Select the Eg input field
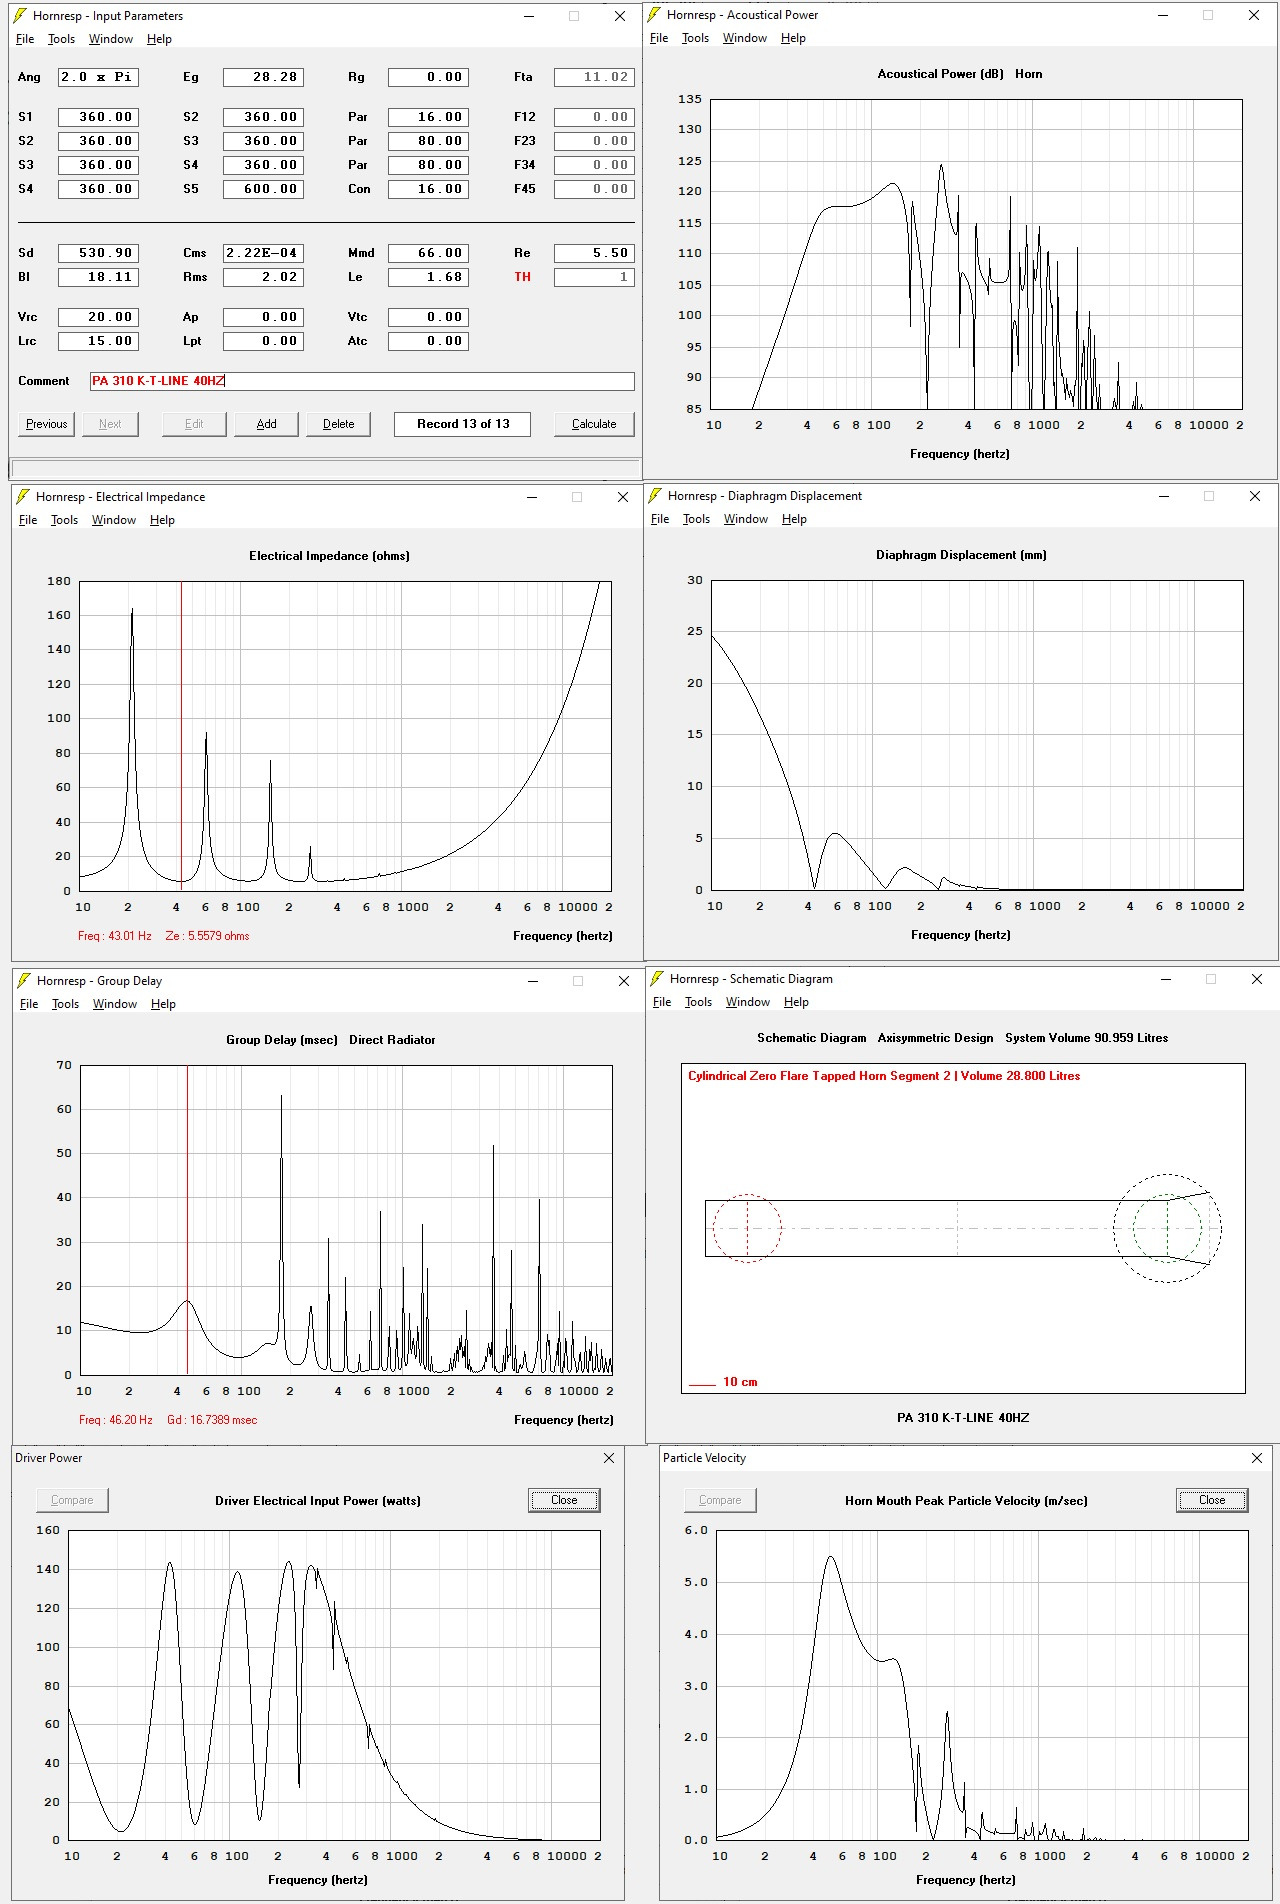The width and height of the screenshot is (1280, 1904). tap(263, 77)
